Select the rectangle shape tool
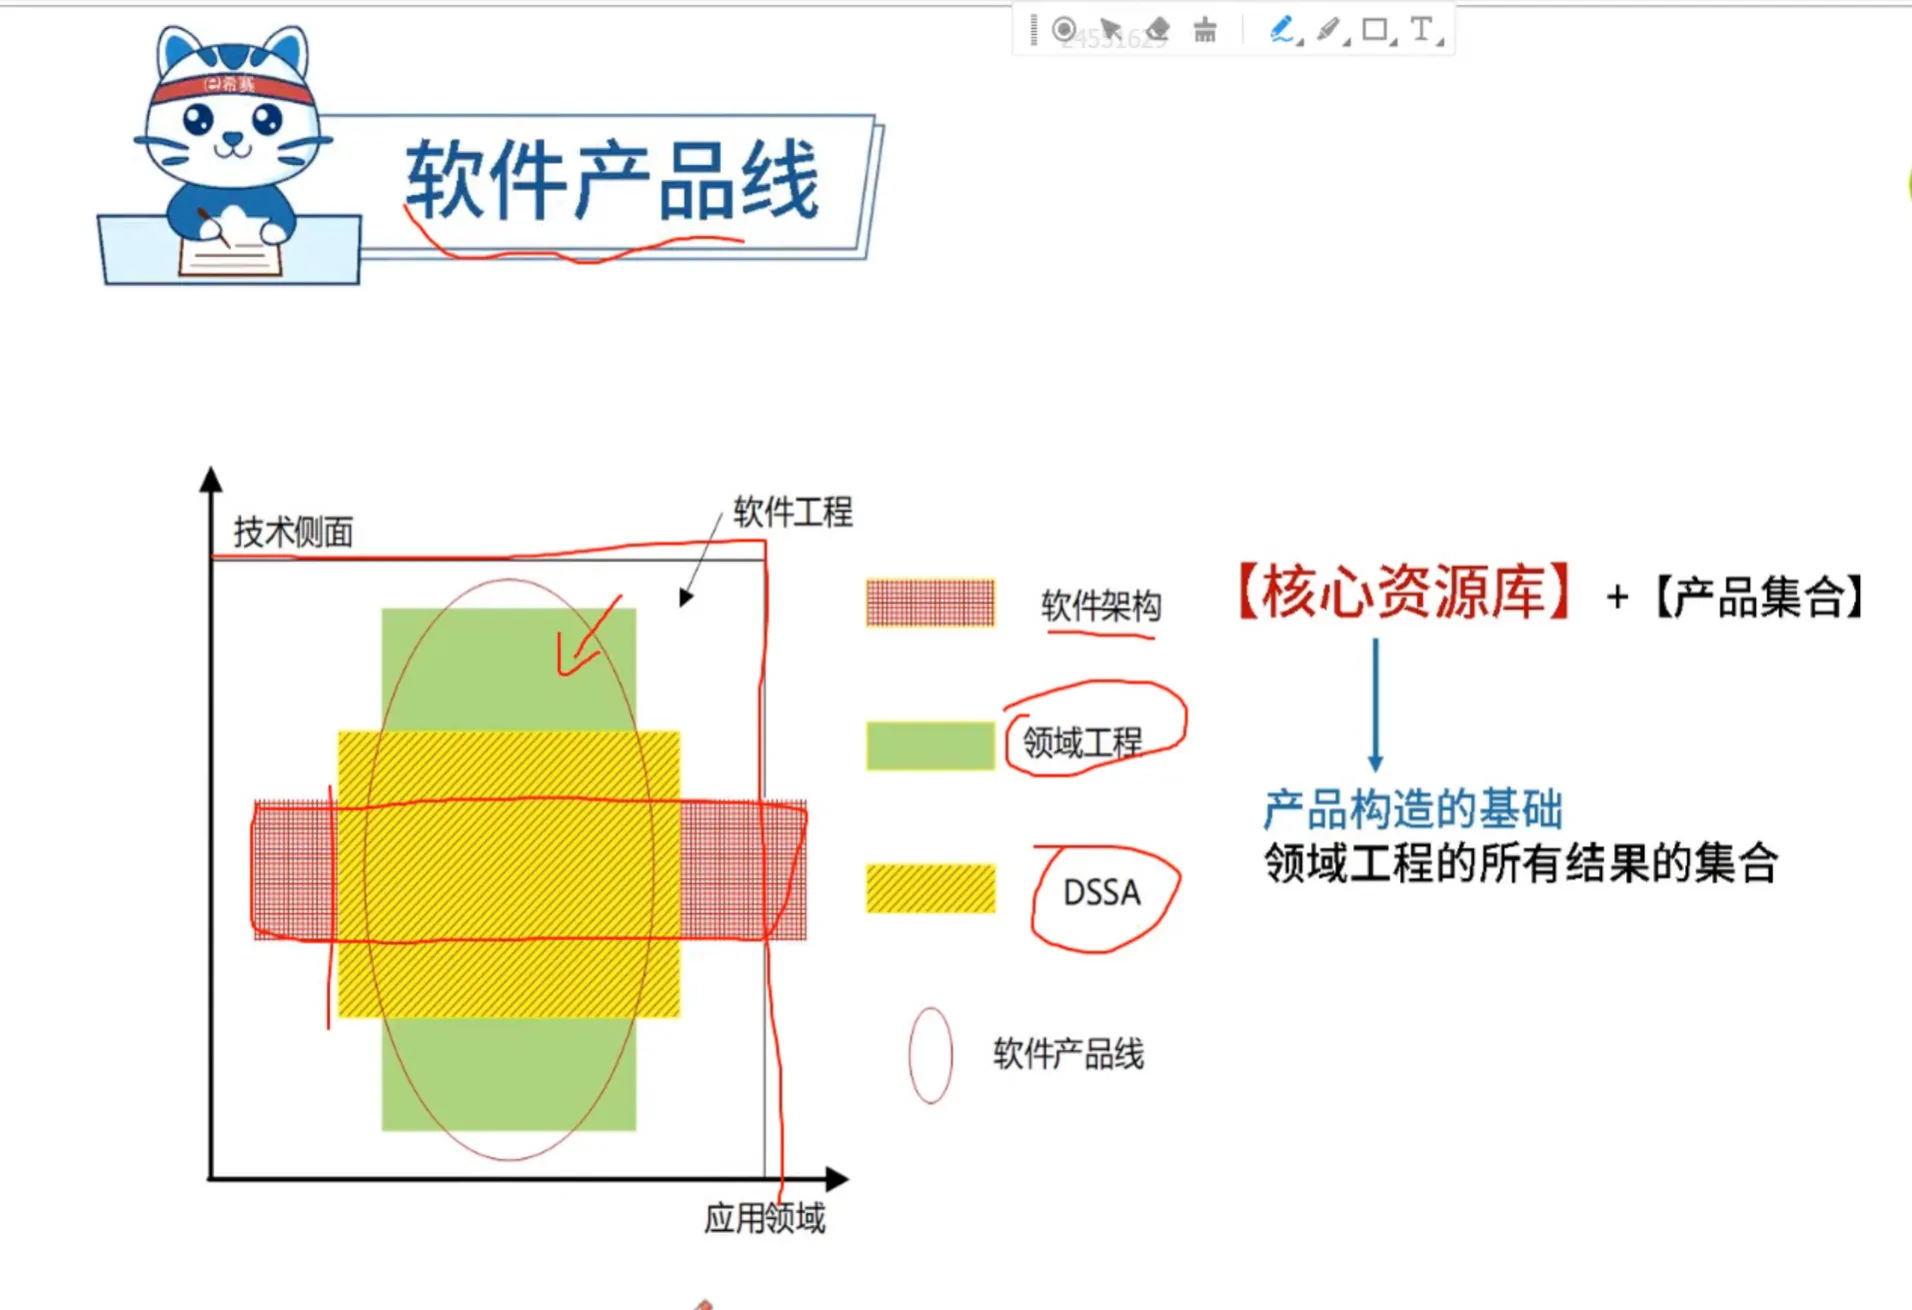Viewport: 1912px width, 1310px height. (1374, 30)
